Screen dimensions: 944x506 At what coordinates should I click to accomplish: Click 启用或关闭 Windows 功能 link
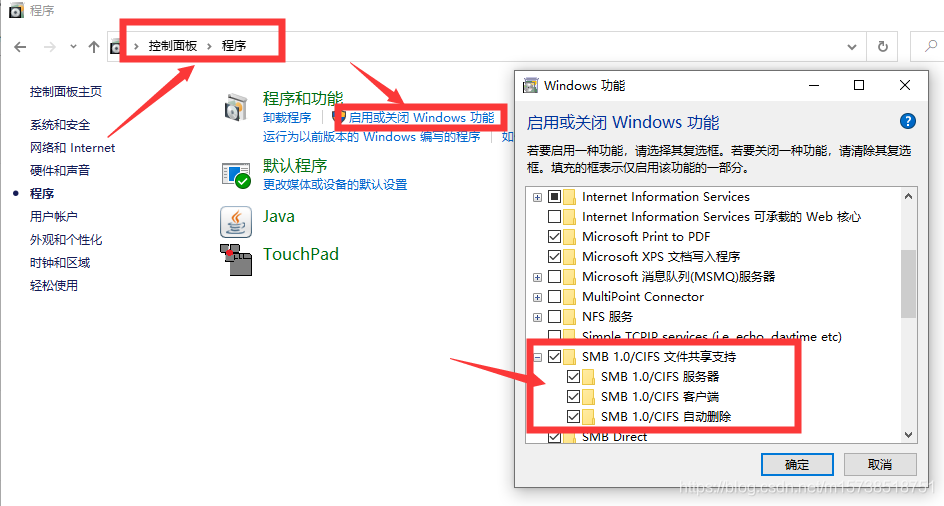[x=421, y=117]
